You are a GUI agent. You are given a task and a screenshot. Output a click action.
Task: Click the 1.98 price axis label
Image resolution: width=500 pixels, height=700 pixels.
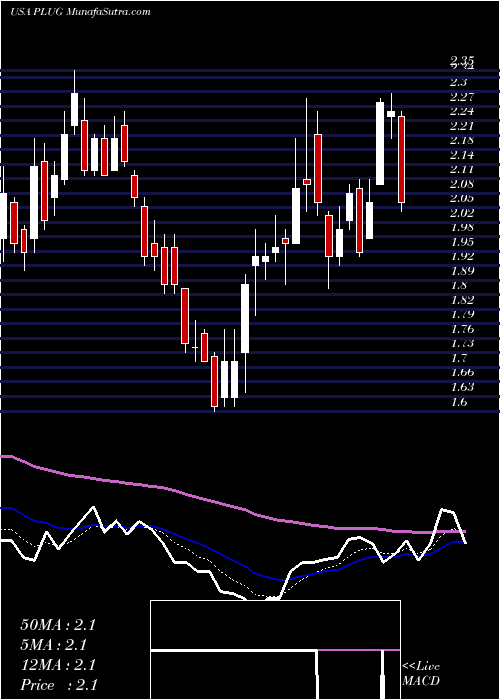(x=462, y=227)
